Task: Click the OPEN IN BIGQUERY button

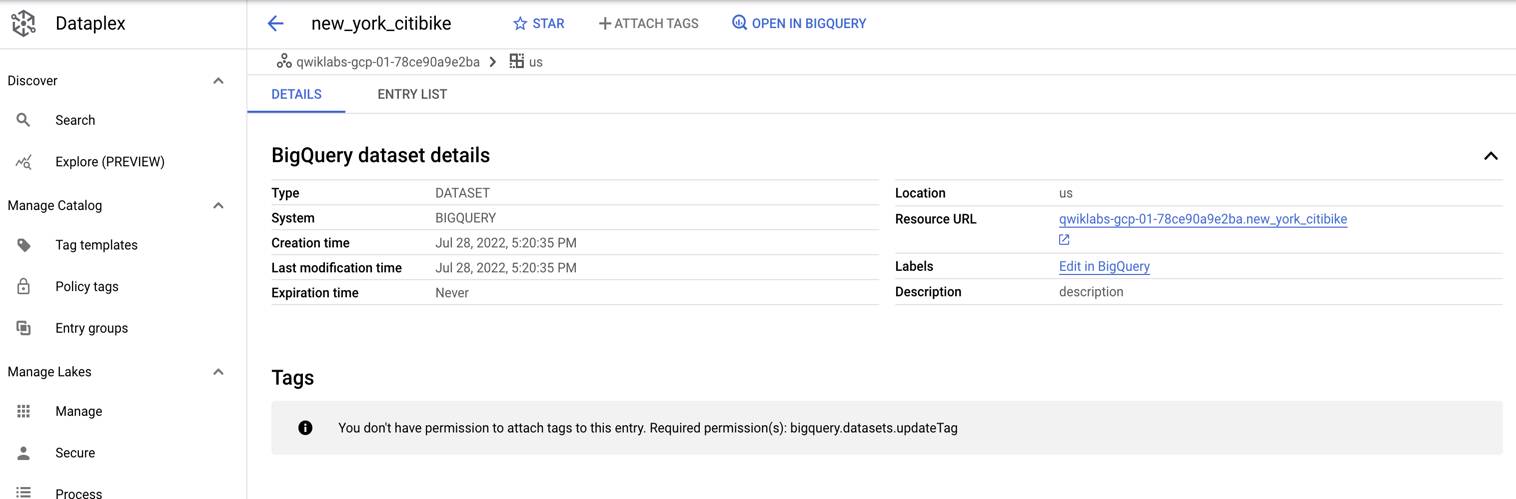Action: click(798, 23)
